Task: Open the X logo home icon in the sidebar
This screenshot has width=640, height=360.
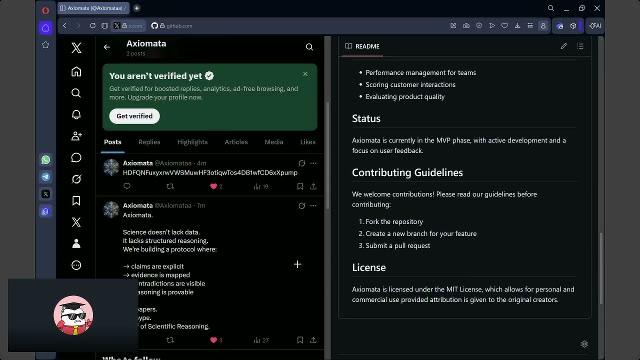Action: coord(76,48)
